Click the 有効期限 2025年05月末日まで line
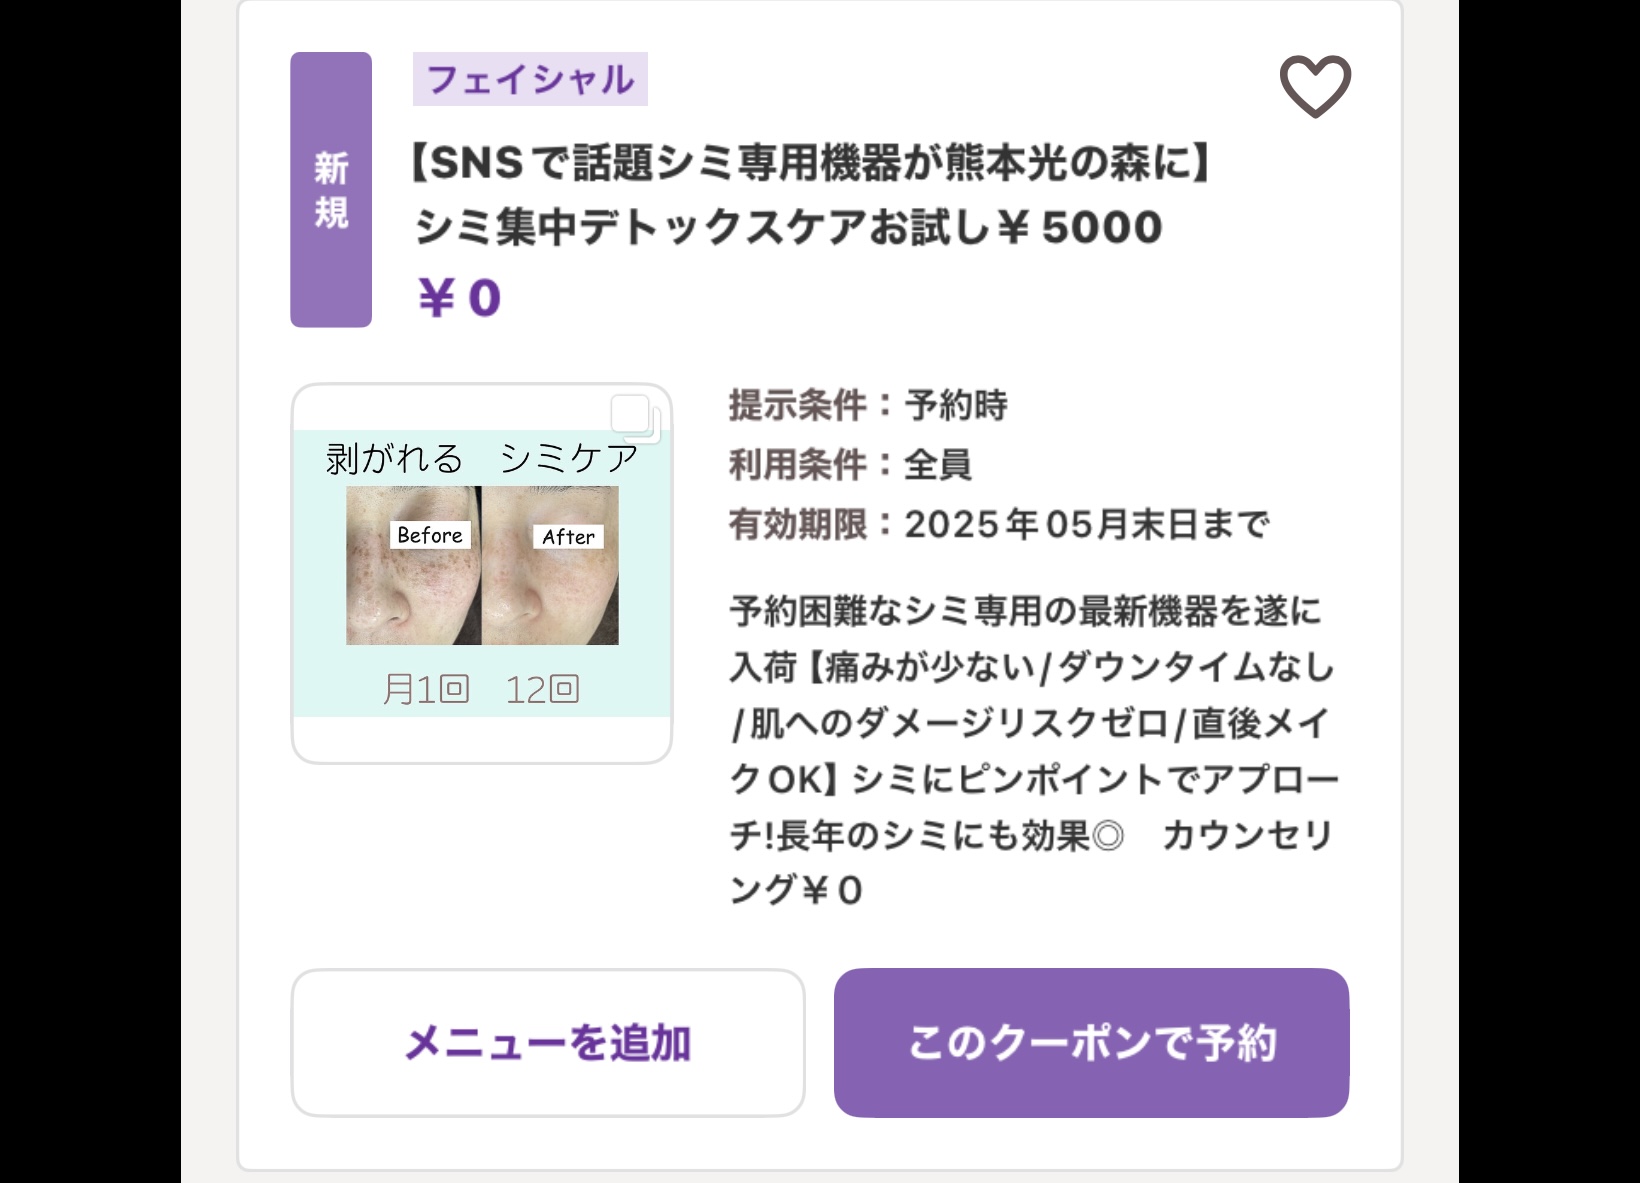The height and width of the screenshot is (1183, 1640). (999, 524)
